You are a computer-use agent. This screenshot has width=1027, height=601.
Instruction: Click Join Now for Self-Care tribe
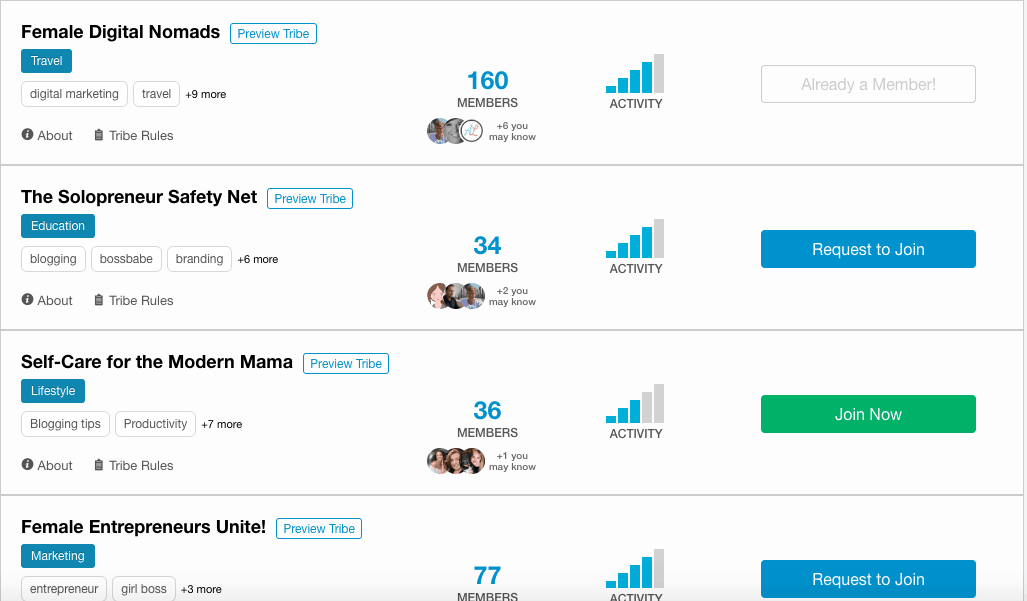[x=868, y=414]
